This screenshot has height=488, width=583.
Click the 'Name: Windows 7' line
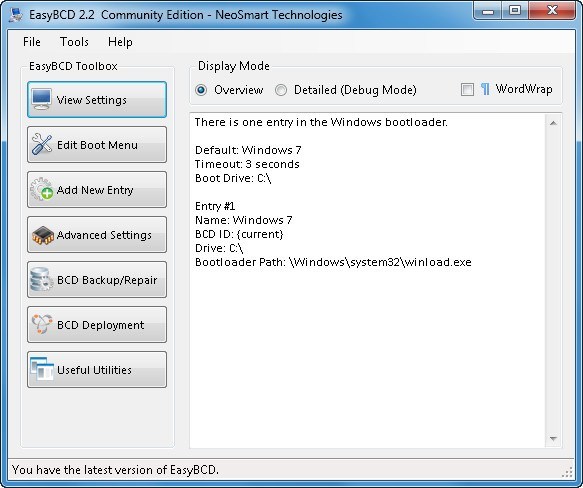(244, 220)
